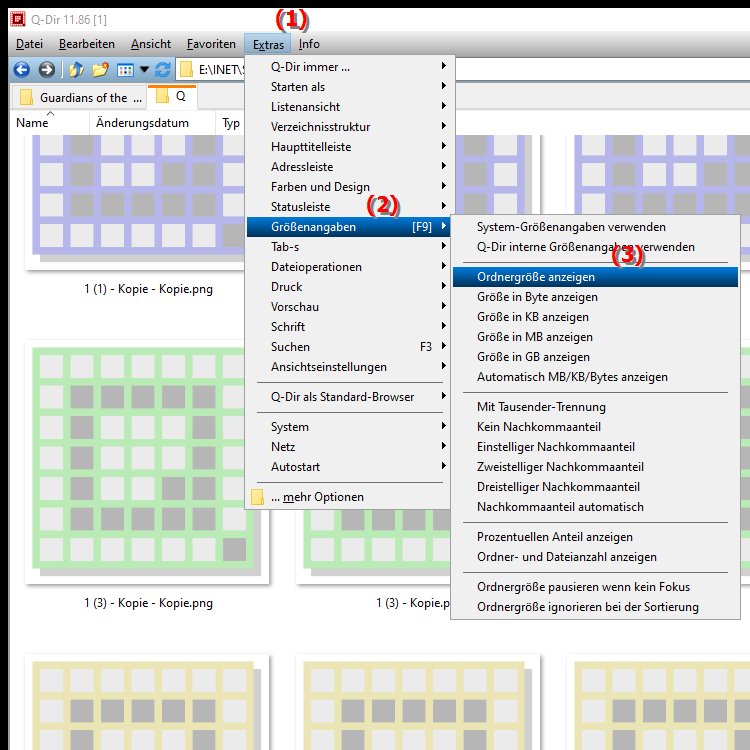
Task: Sort by the Änderungsdatum column header
Action: coord(152,123)
